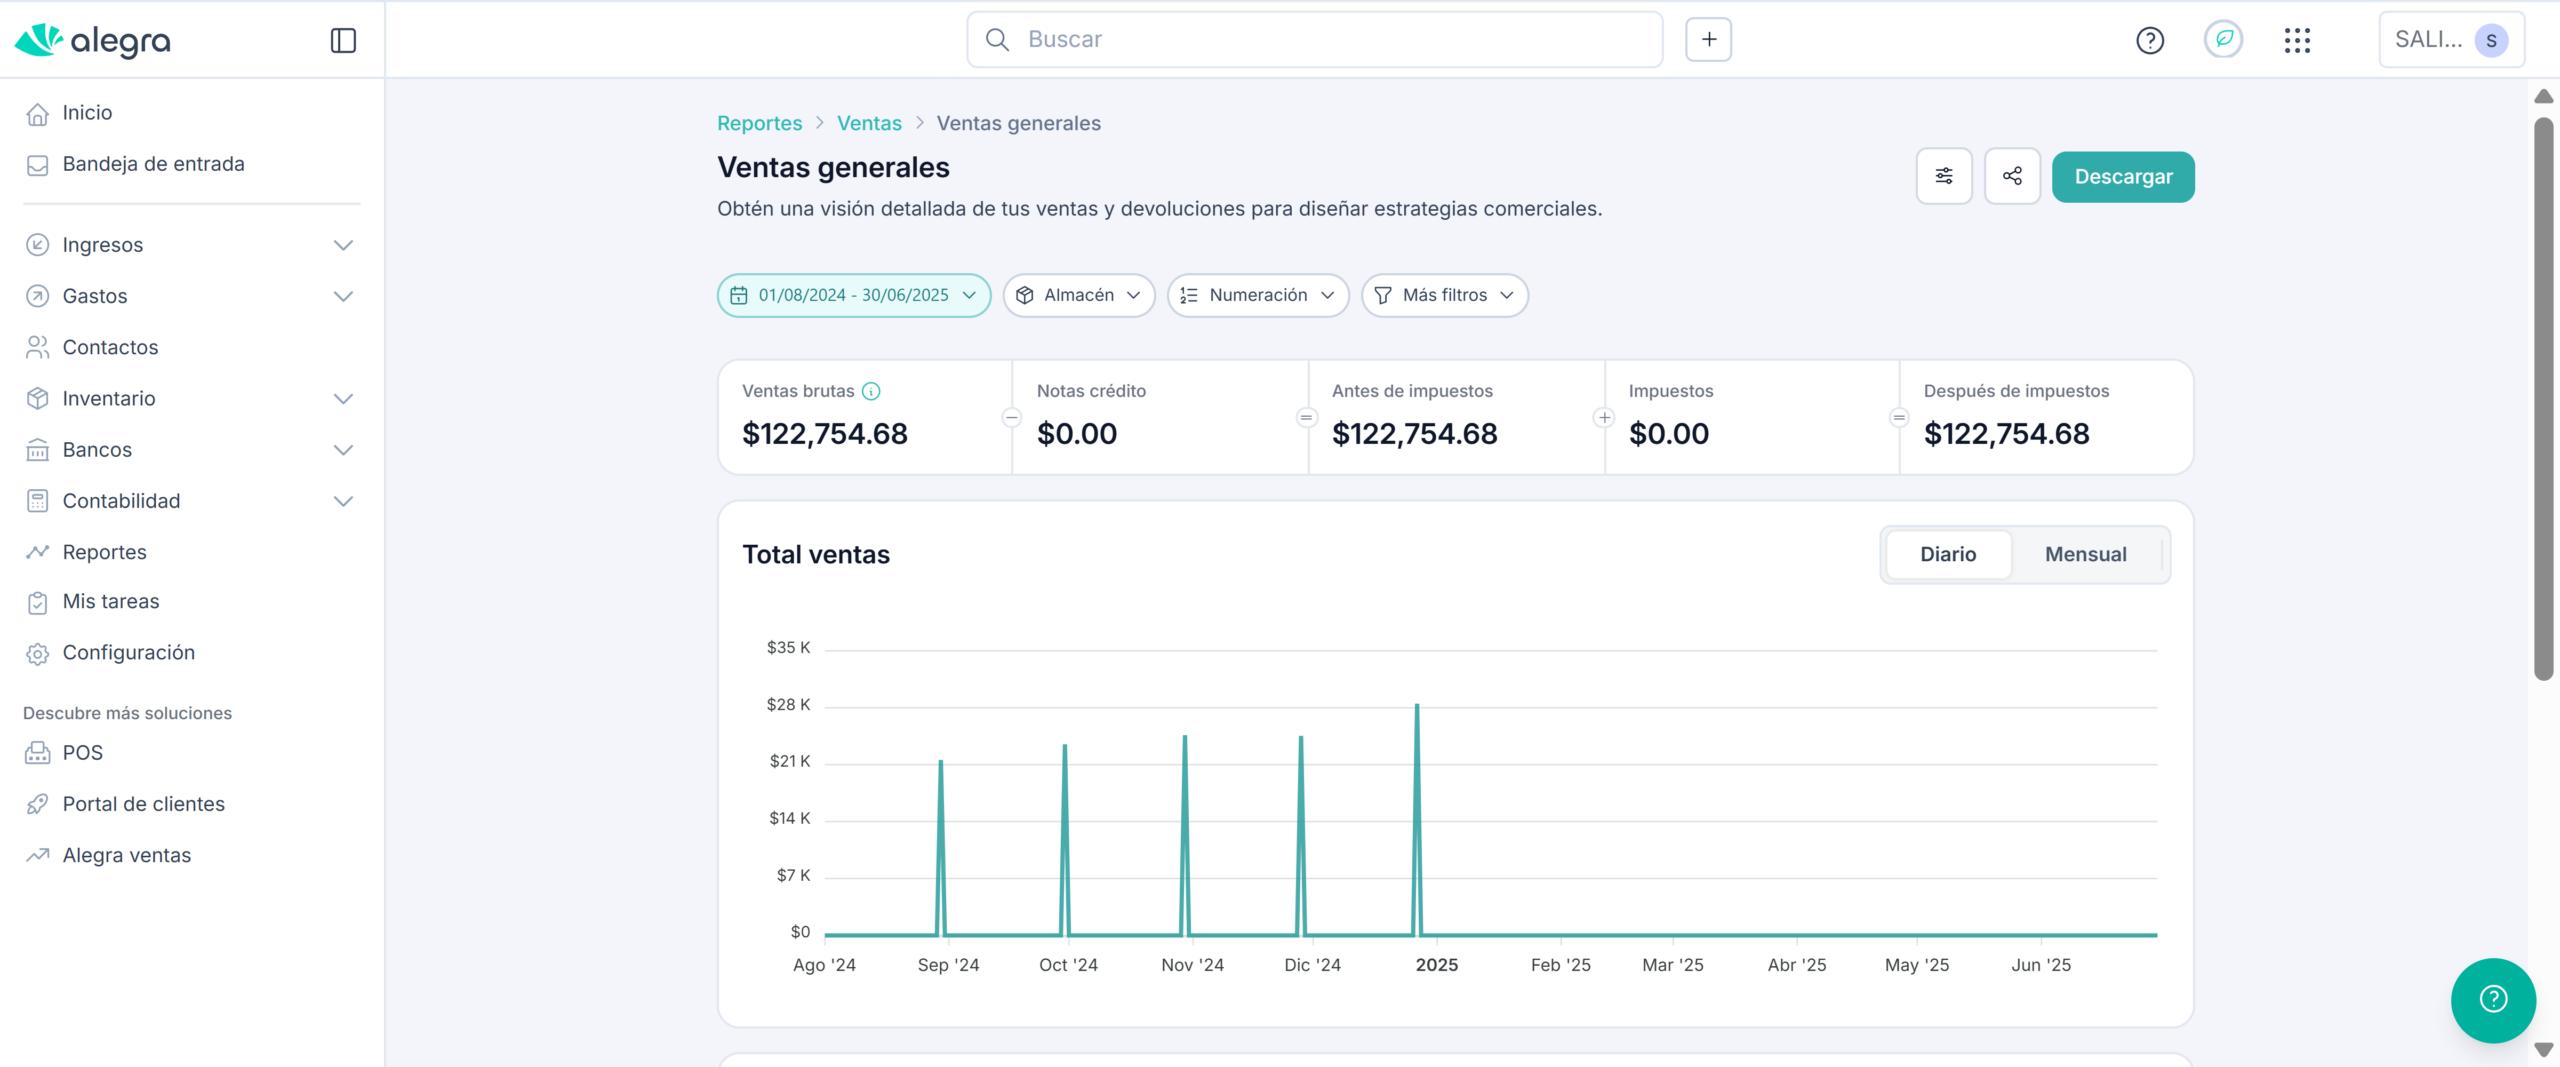Open report settings sliders icon
The width and height of the screenshot is (2560, 1067).
(1943, 177)
